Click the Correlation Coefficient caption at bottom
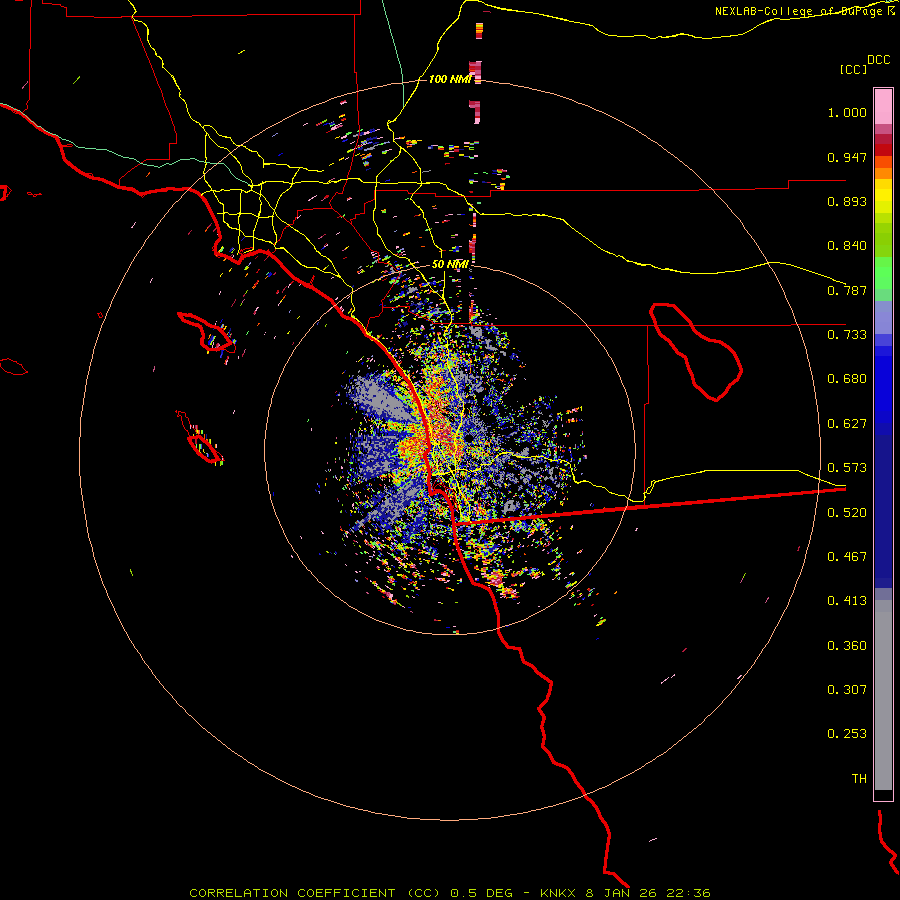This screenshot has height=900, width=900. pyautogui.click(x=450, y=893)
